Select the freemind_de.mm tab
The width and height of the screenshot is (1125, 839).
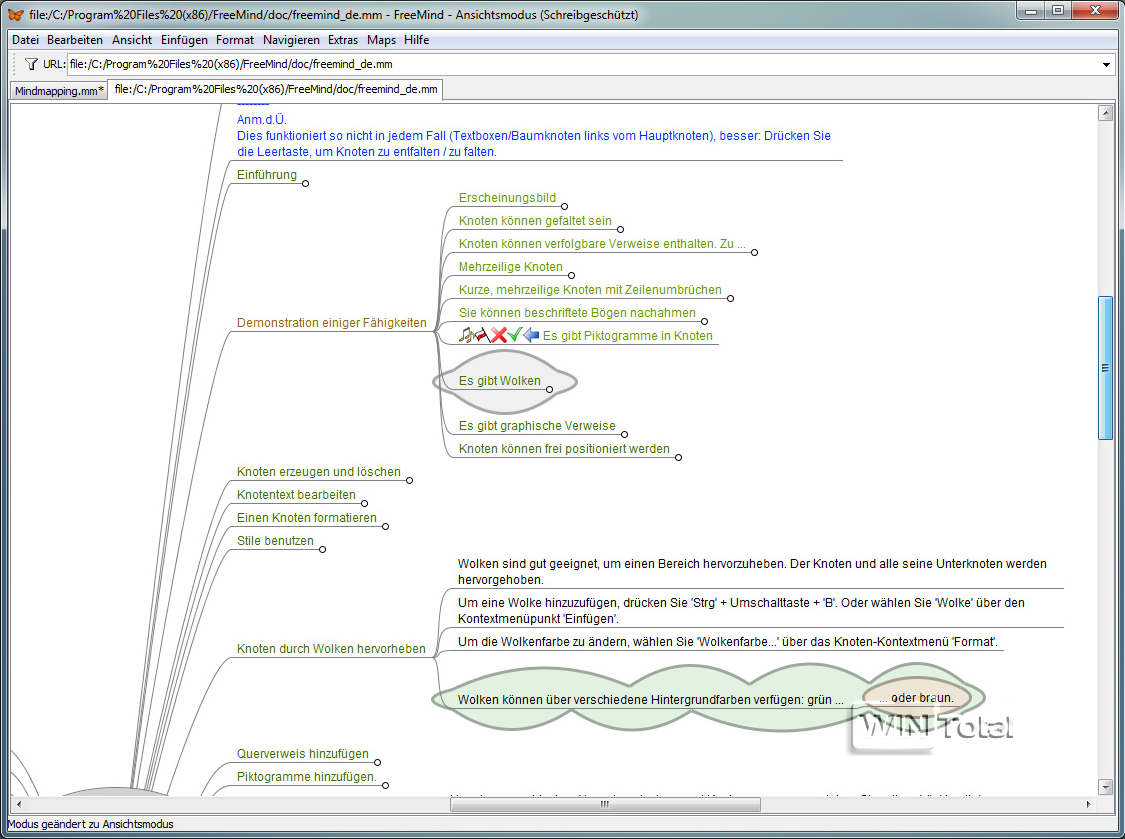pyautogui.click(x=276, y=90)
